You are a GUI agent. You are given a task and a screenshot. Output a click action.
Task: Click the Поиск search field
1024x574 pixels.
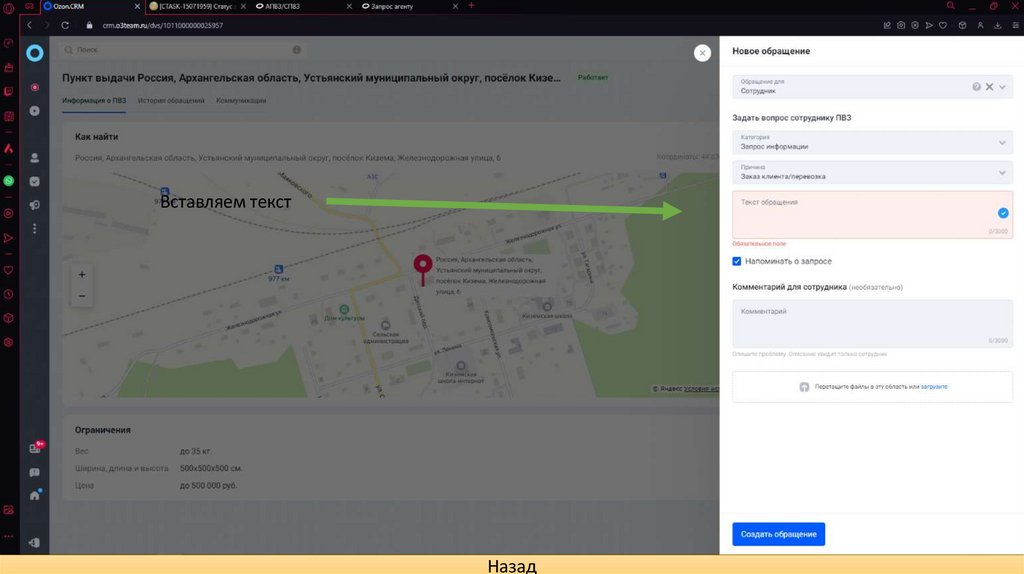[183, 50]
